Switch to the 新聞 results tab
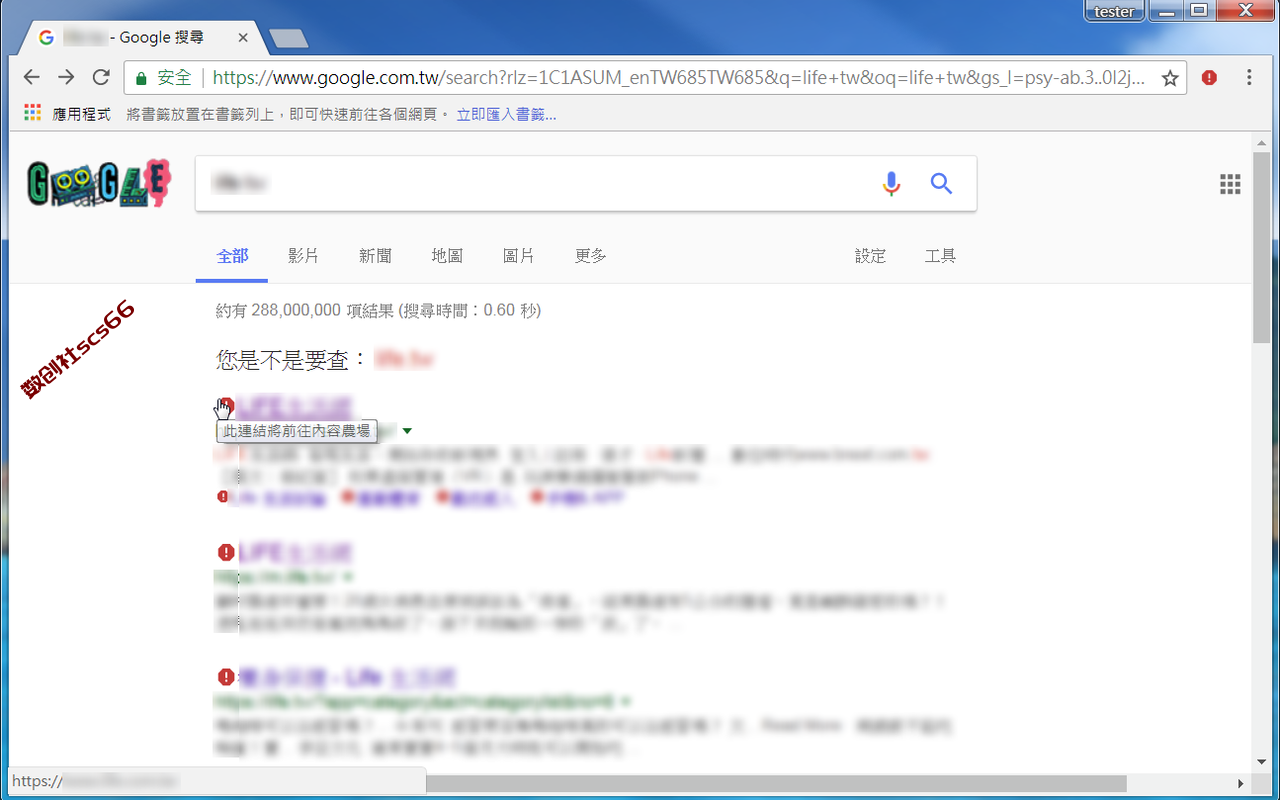The image size is (1280, 800). click(375, 256)
